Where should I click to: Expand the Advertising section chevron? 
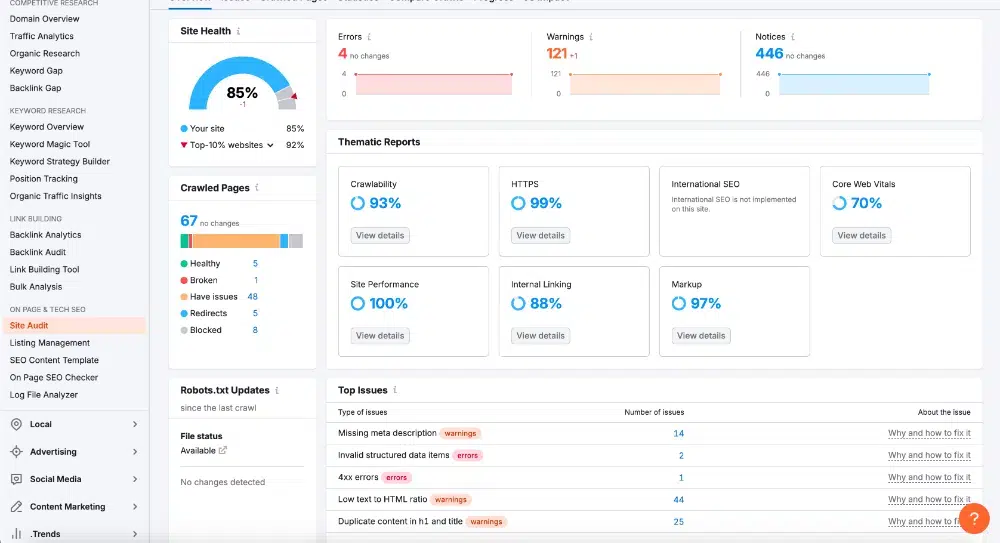pyautogui.click(x=135, y=452)
